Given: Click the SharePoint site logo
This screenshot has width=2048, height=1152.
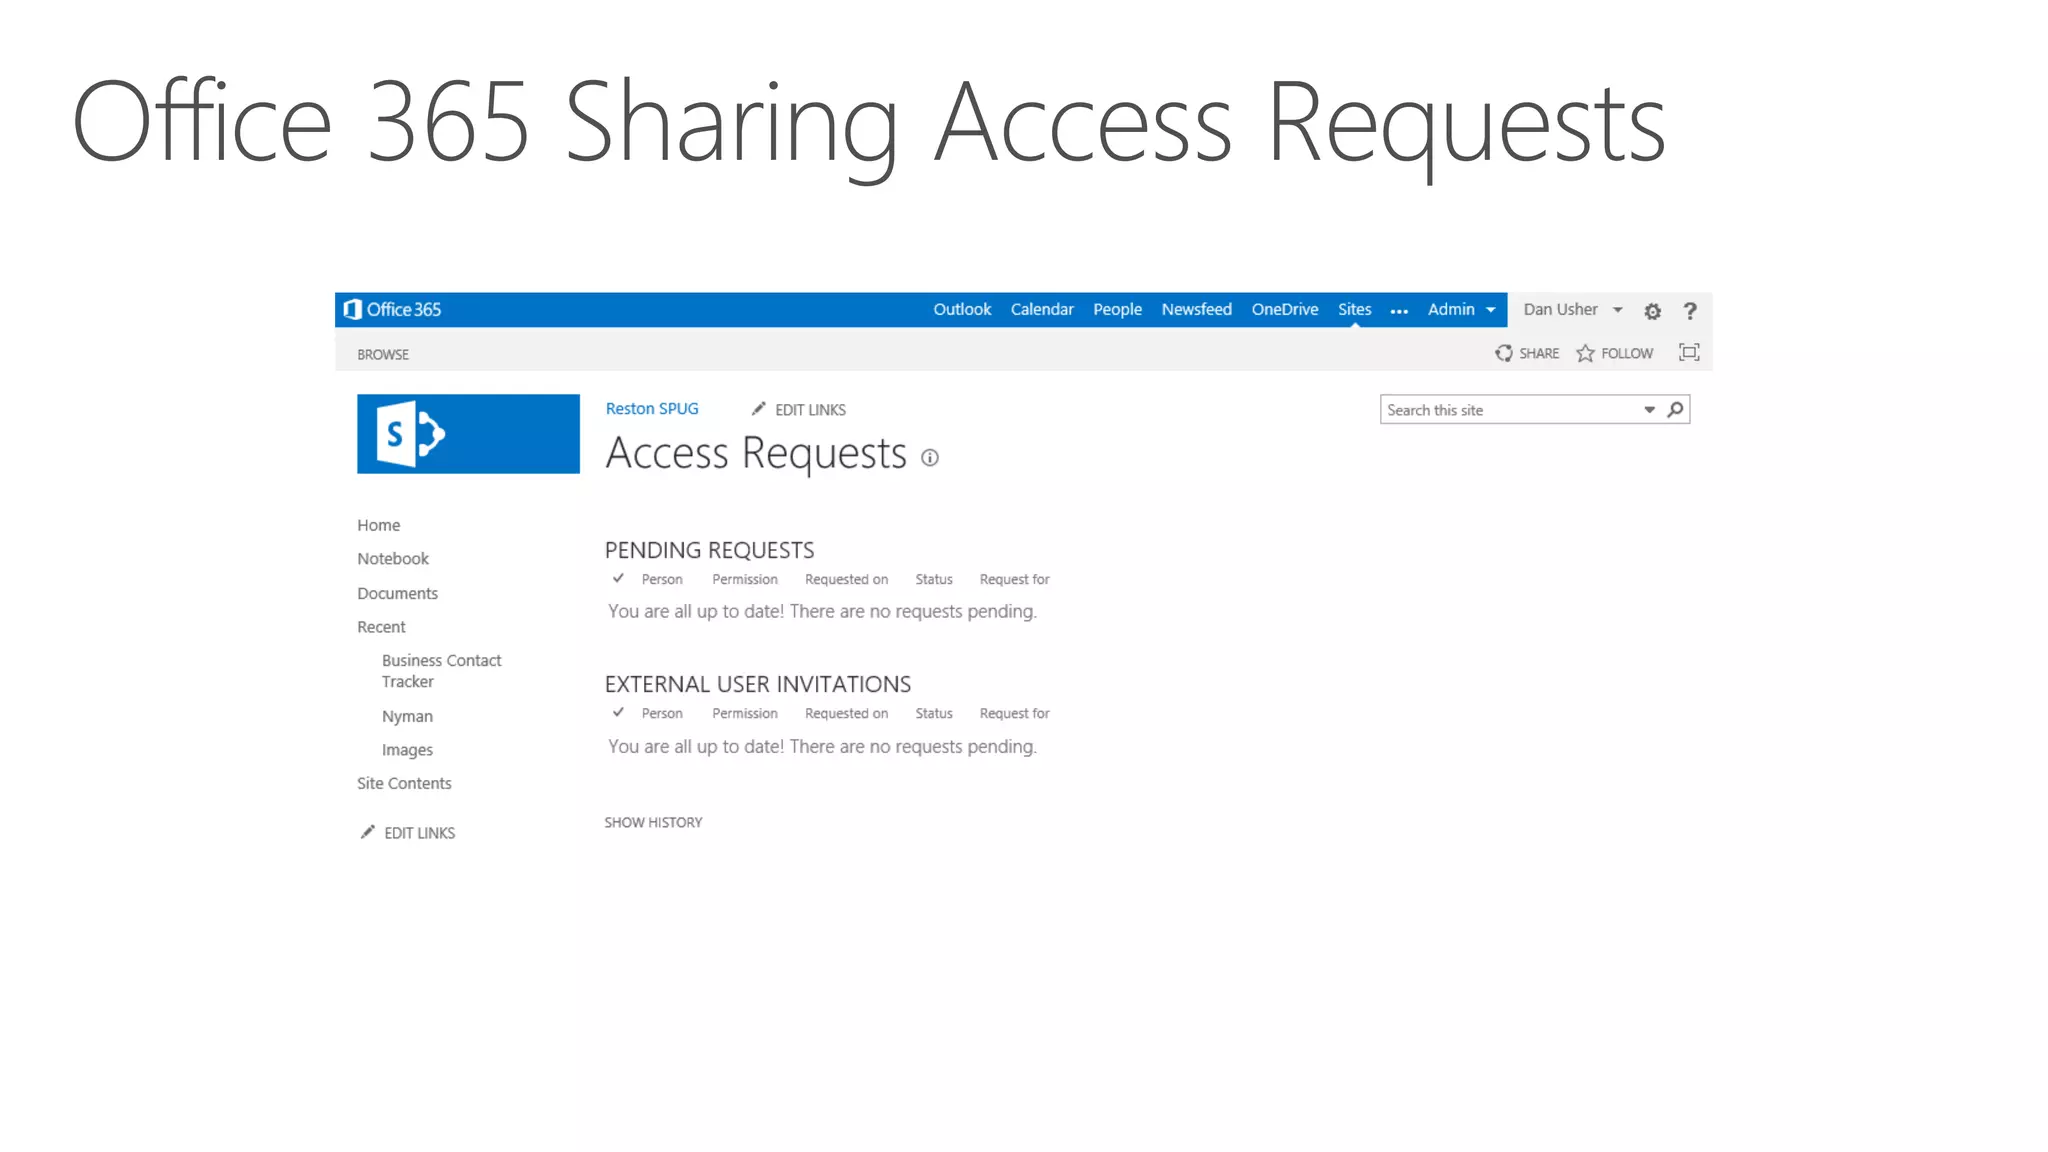Looking at the screenshot, I should 468,434.
